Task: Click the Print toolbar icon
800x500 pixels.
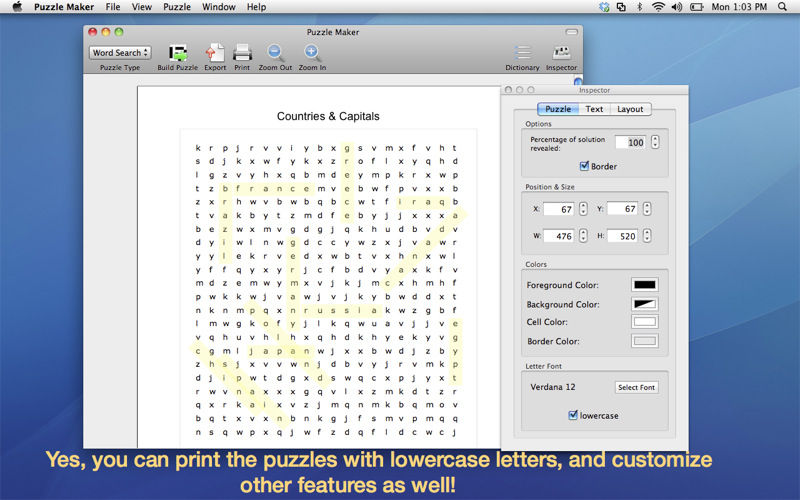Action: tap(242, 53)
